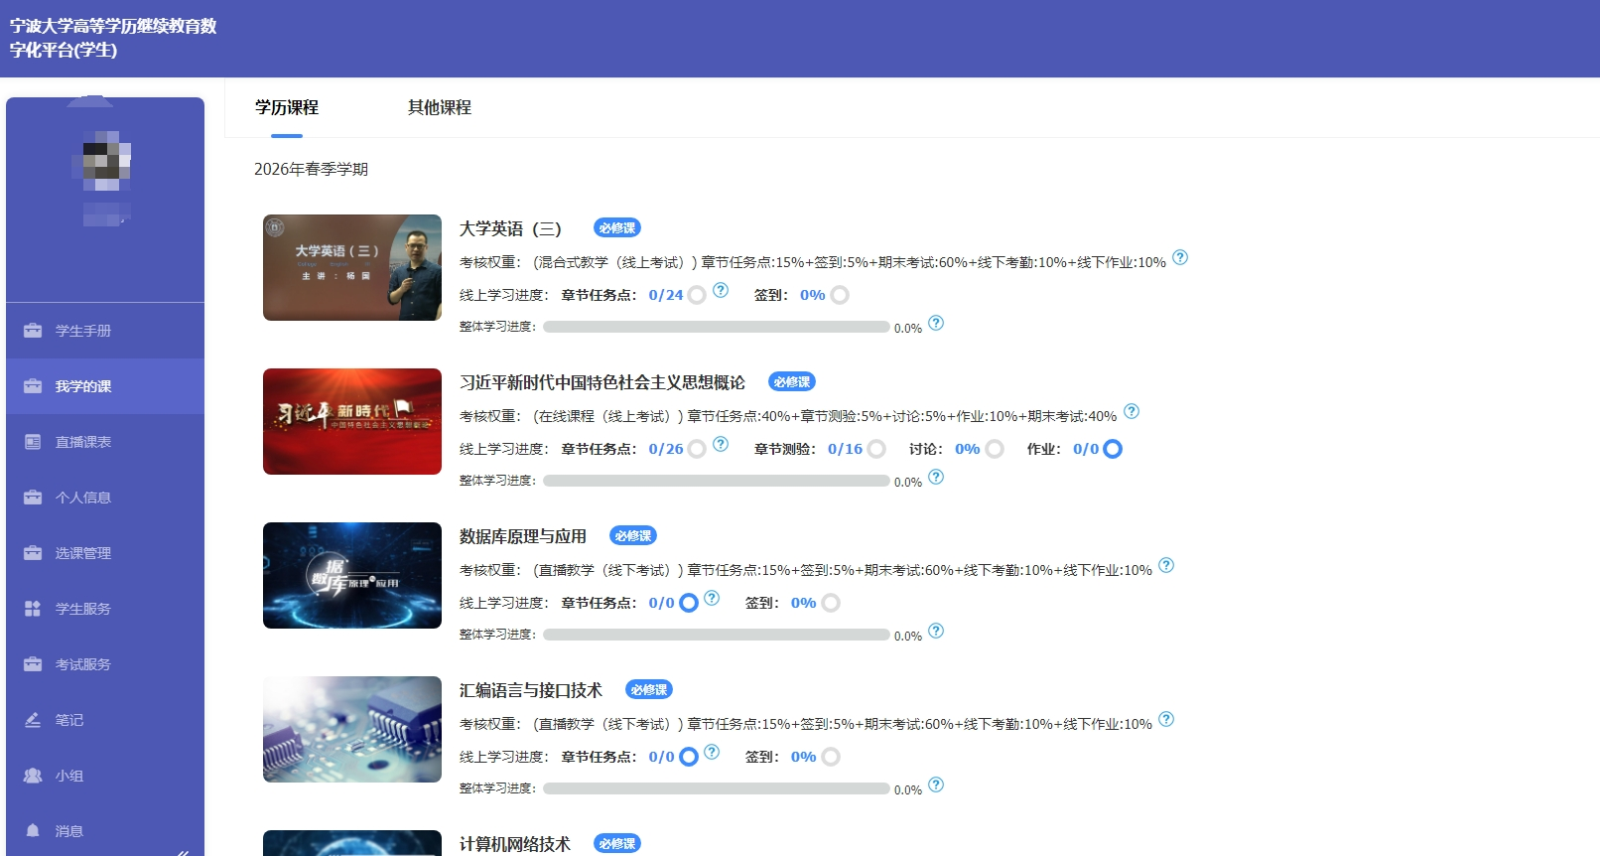Screen dimensions: 1600x856
Task: Click the 0/16 章节测验 value
Action: (845, 449)
